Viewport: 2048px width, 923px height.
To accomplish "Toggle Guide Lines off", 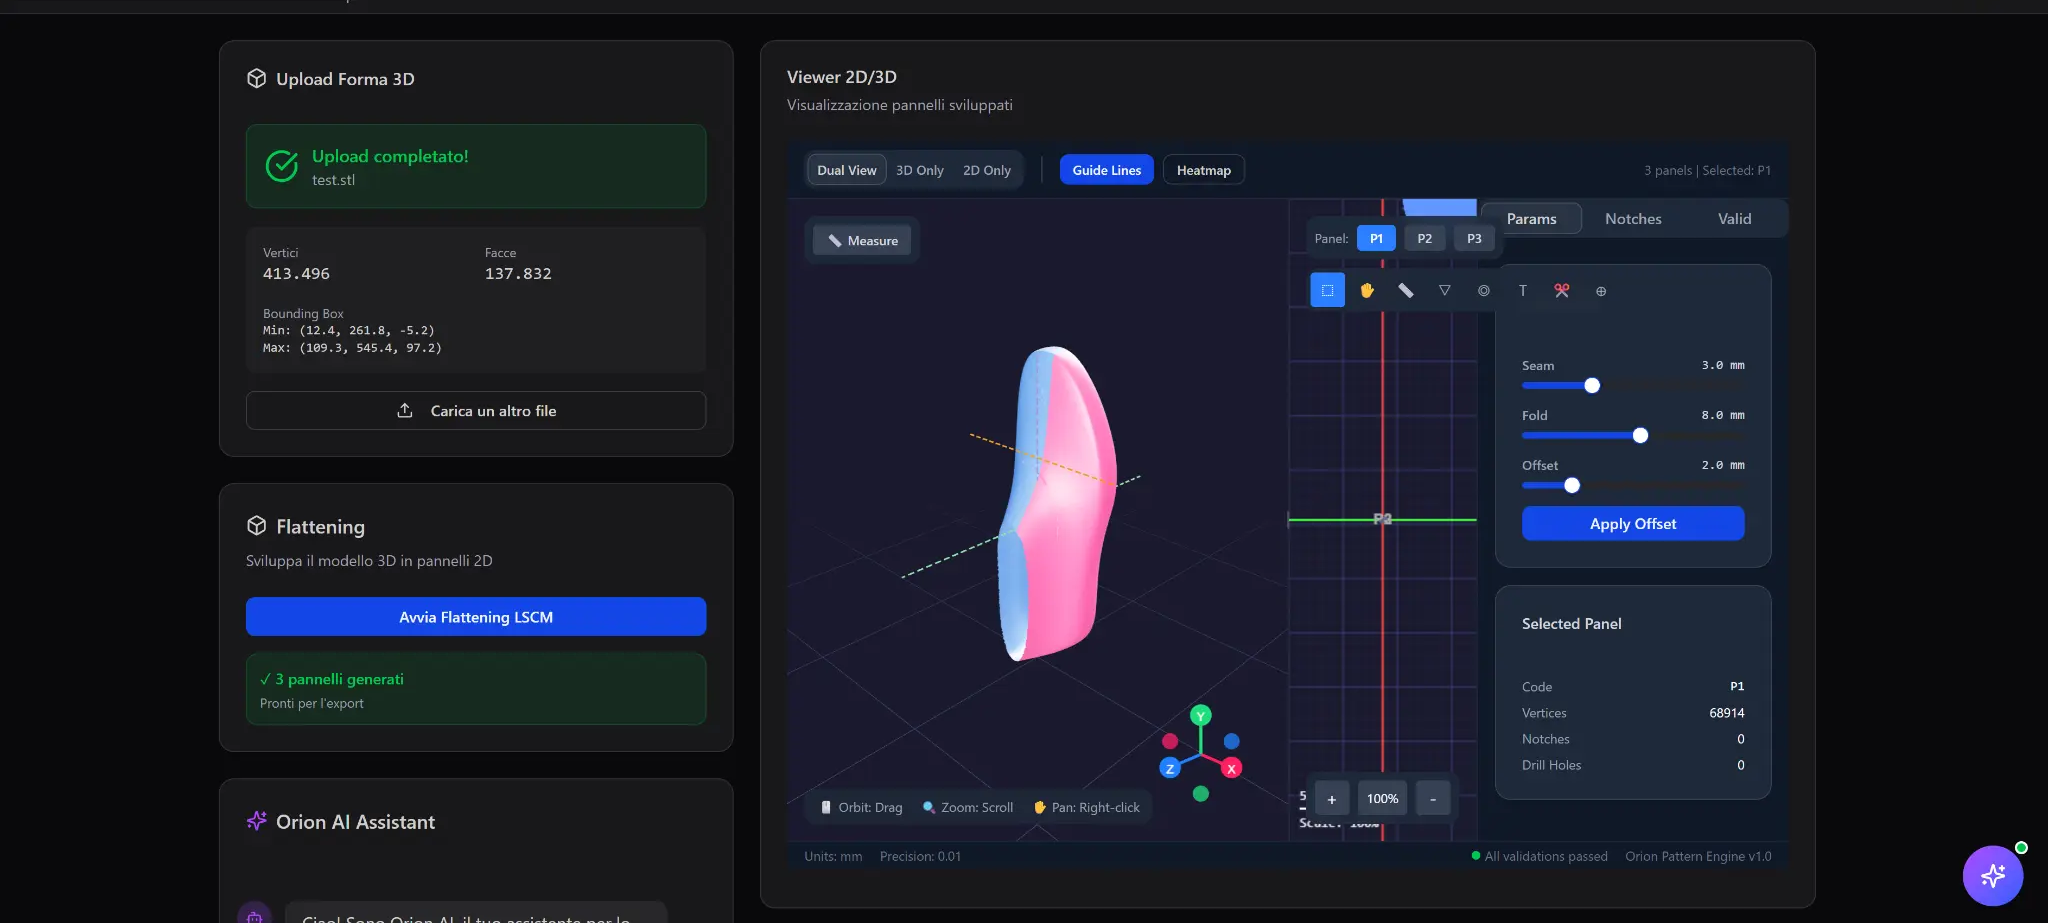I will tap(1106, 170).
